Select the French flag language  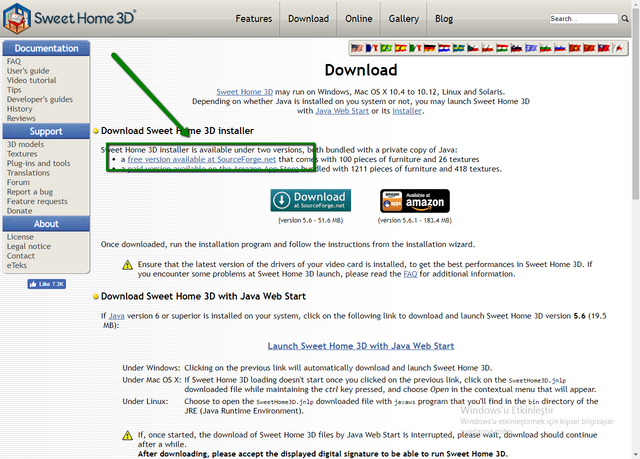(371, 48)
